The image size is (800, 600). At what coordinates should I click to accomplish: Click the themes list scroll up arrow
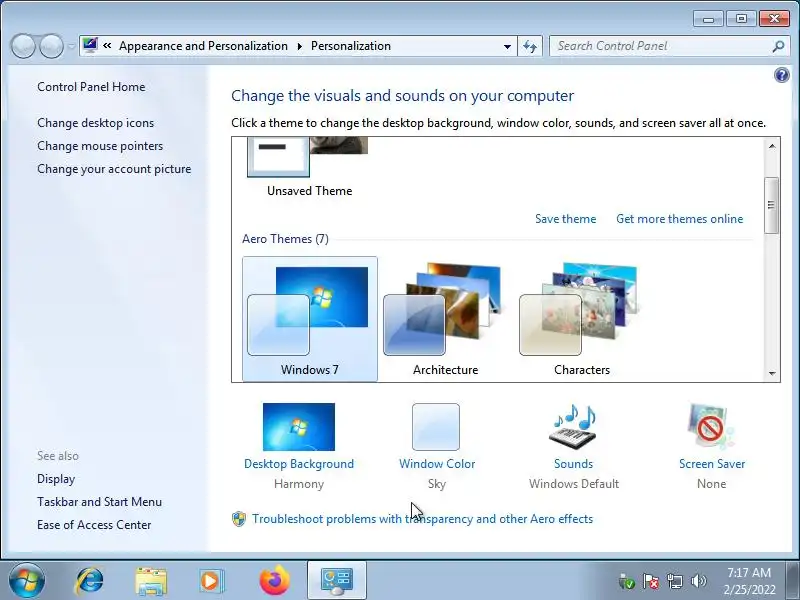pos(772,146)
